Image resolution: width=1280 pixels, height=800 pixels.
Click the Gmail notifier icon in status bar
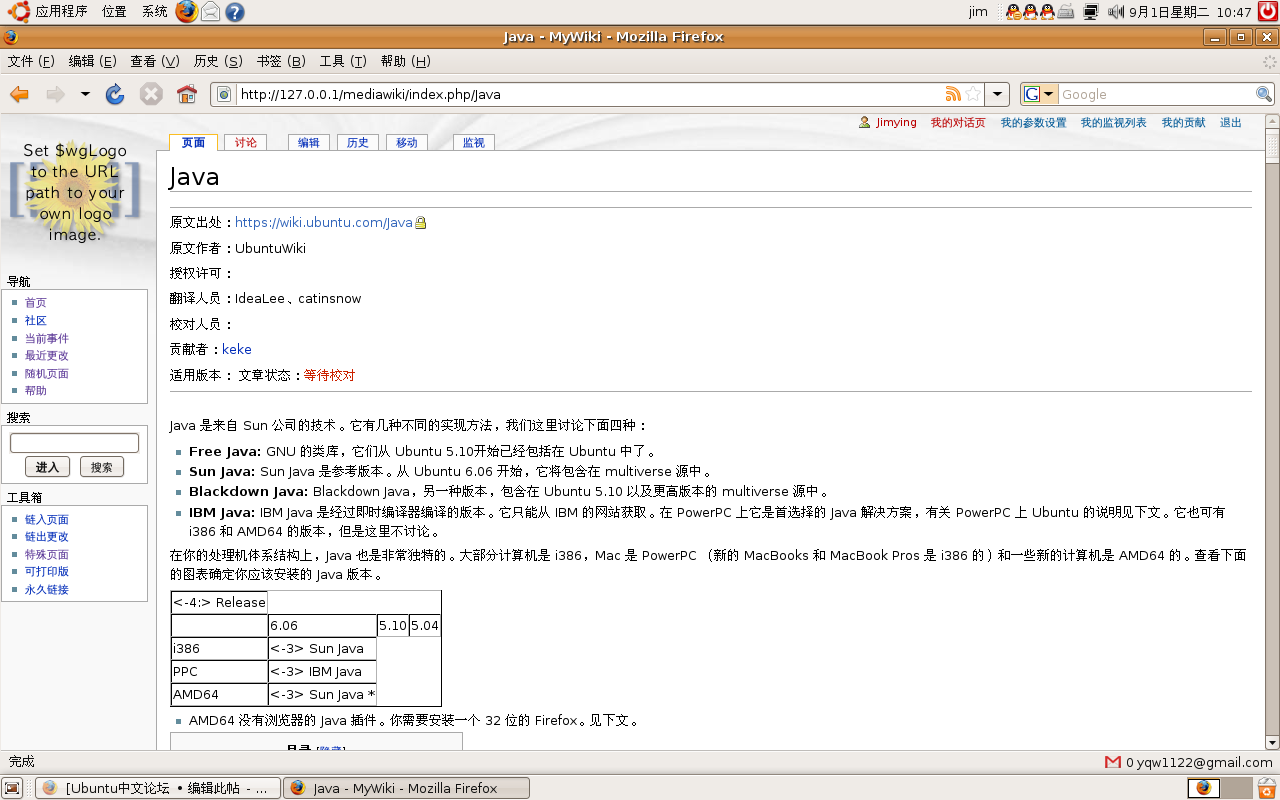(1113, 762)
